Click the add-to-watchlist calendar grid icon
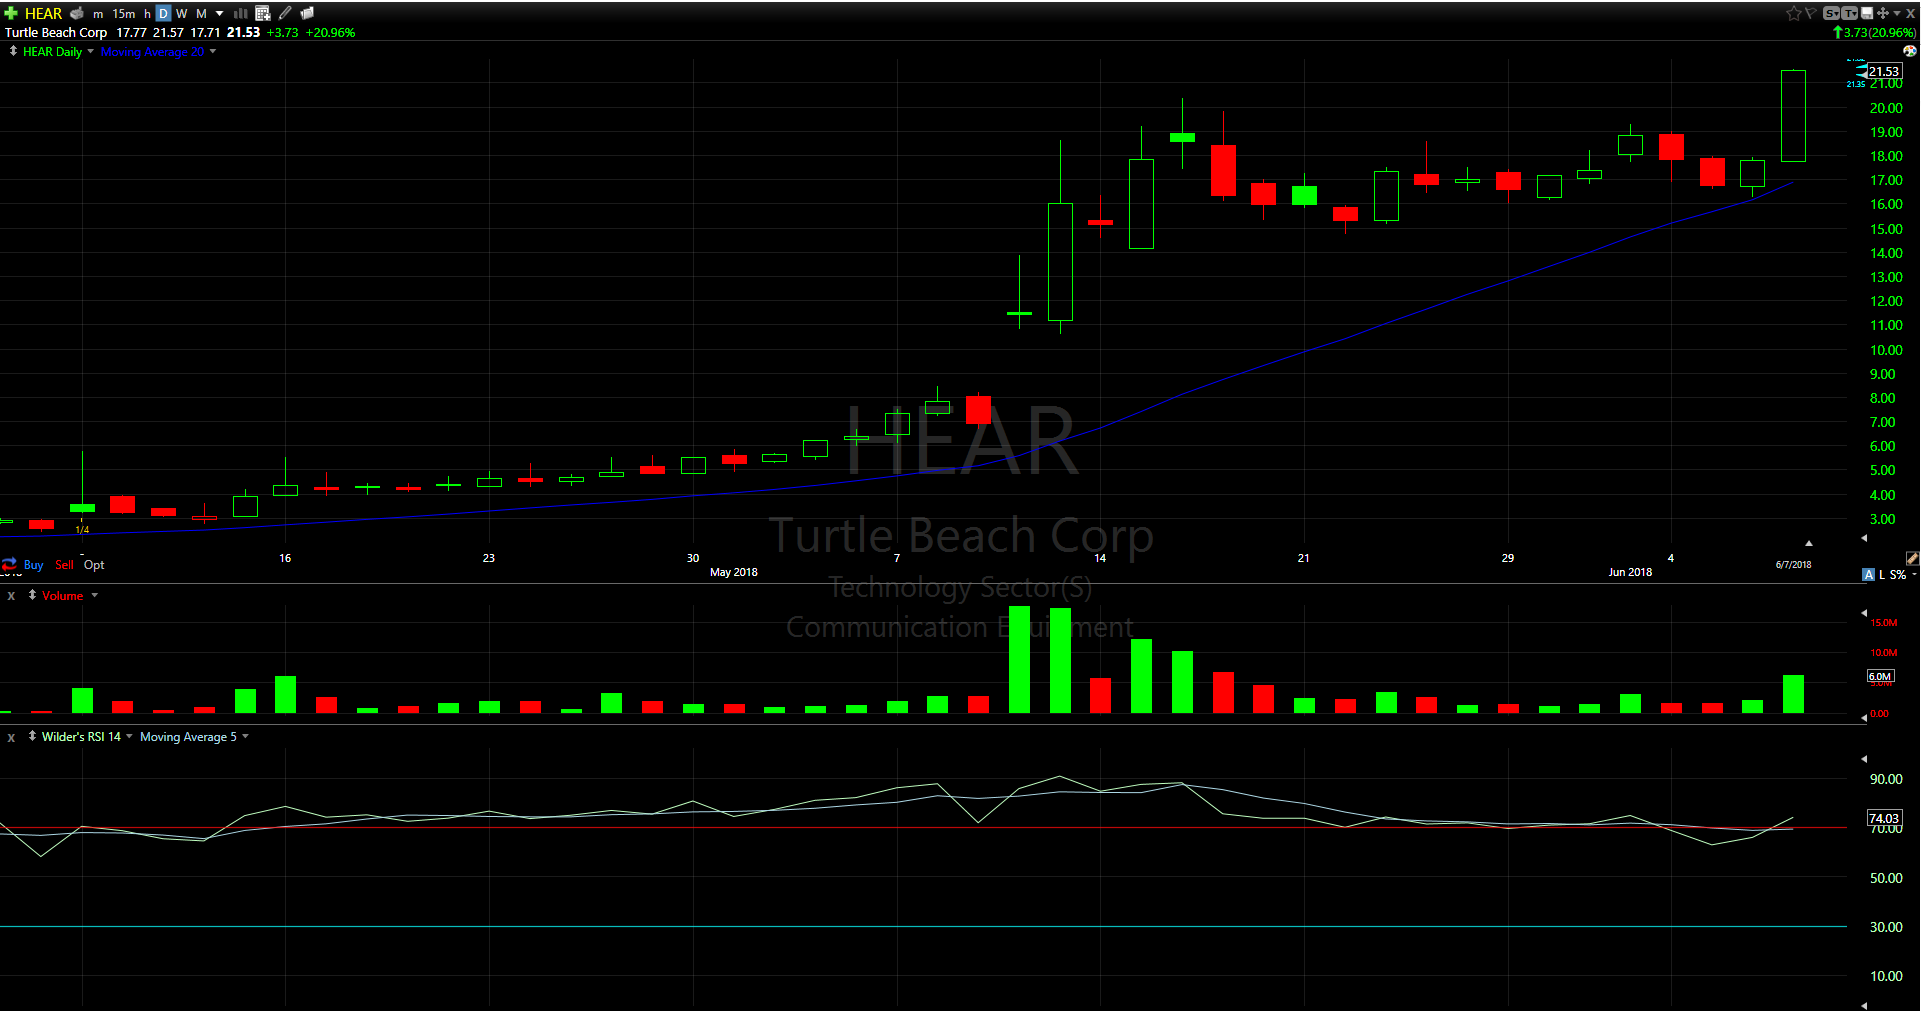This screenshot has height=1011, width=1921. 263,13
